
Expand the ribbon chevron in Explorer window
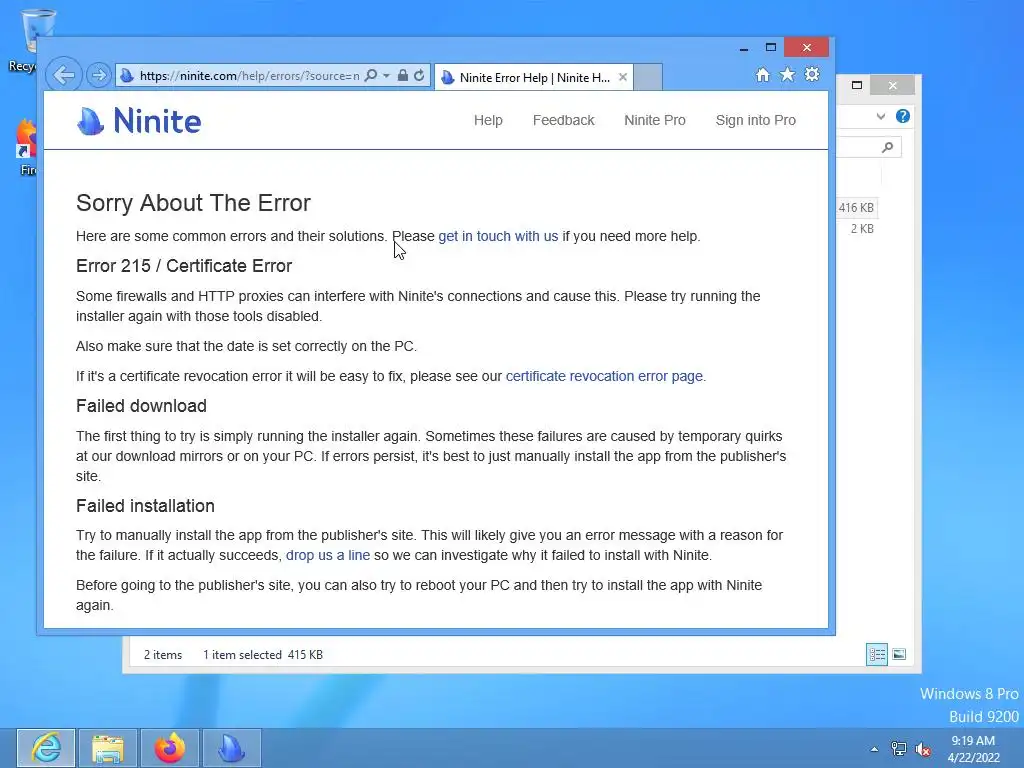881,116
